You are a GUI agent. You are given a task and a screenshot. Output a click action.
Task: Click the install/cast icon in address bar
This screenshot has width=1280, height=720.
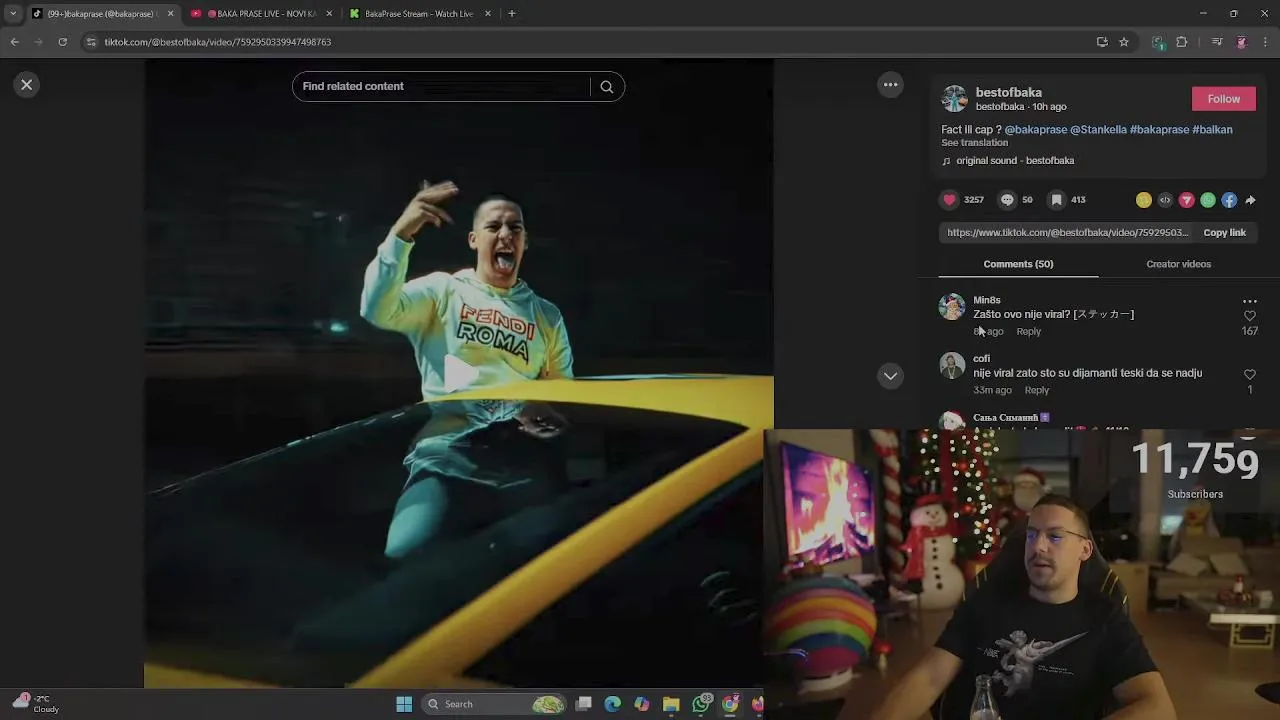(1102, 42)
